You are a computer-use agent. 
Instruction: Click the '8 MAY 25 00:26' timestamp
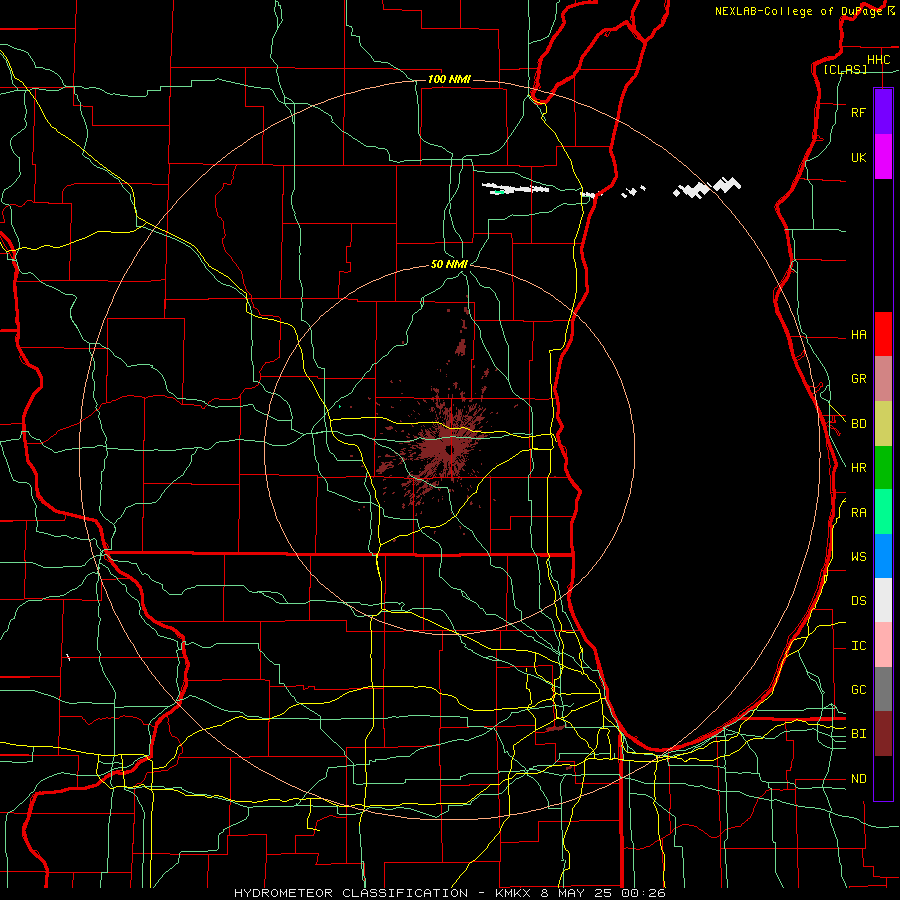coord(603,893)
